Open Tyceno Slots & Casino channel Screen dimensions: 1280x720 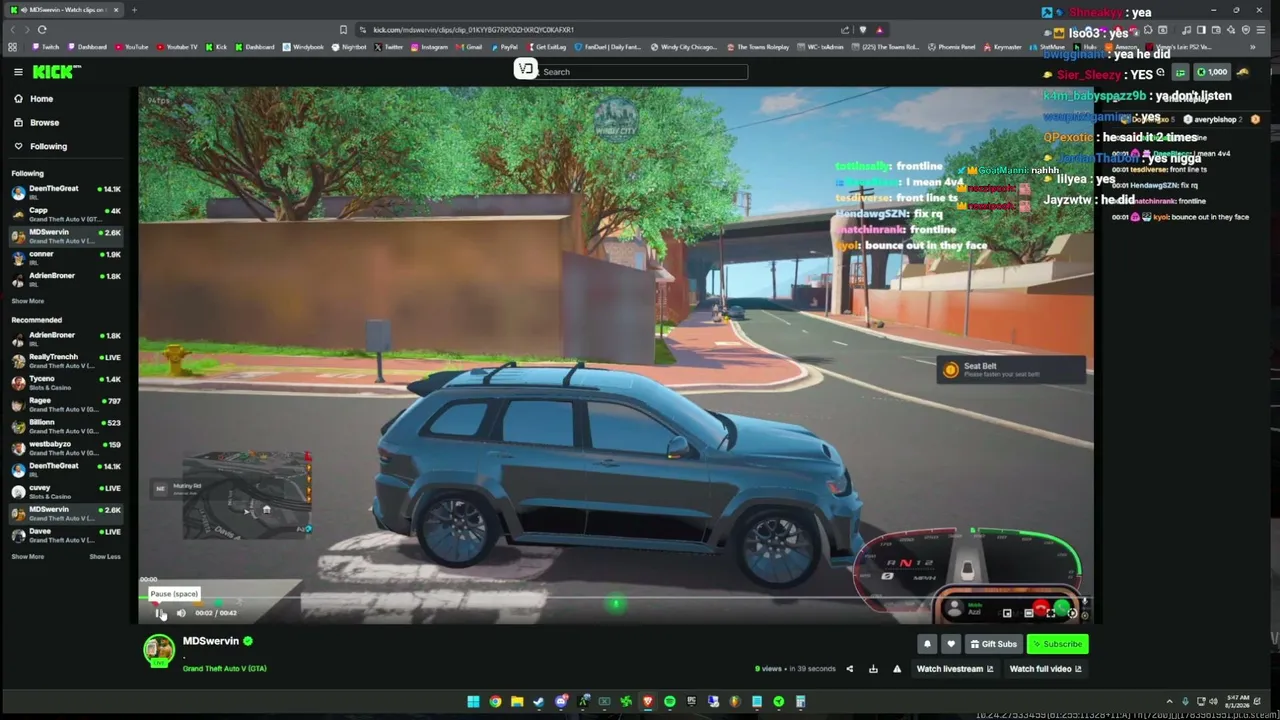tap(67, 383)
